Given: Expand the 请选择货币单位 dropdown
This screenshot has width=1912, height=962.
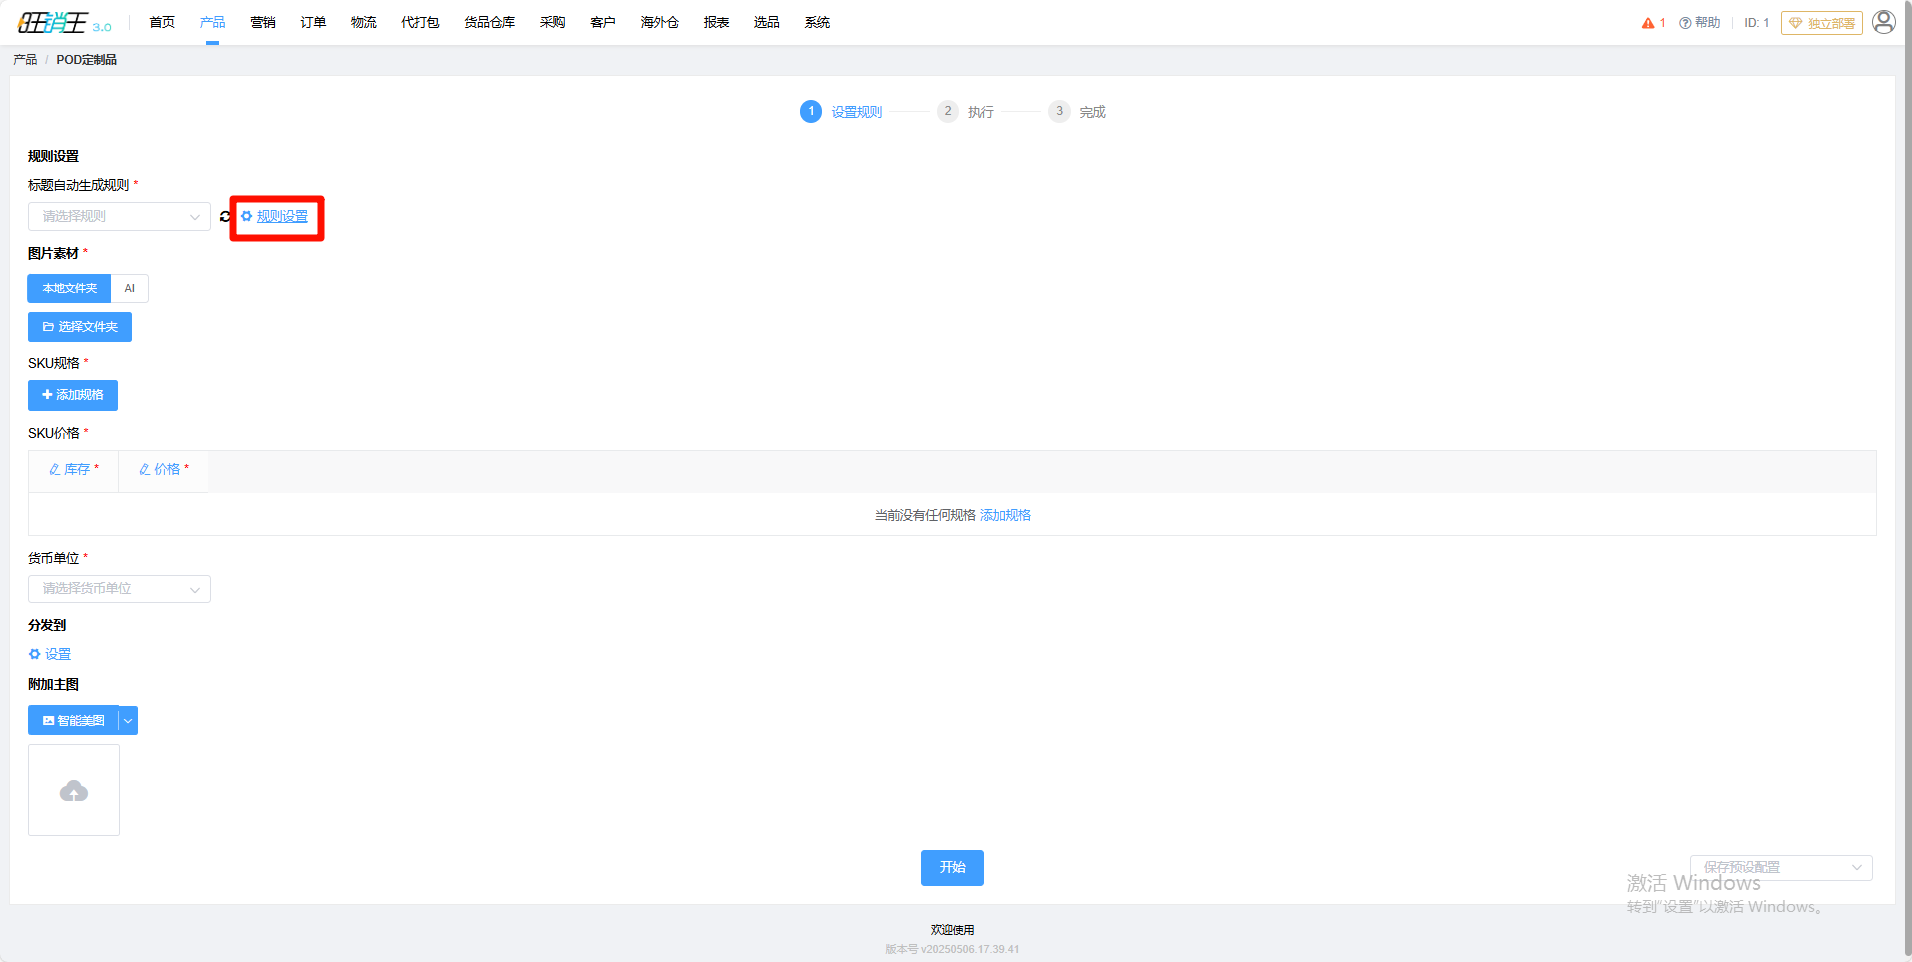Looking at the screenshot, I should [119, 589].
